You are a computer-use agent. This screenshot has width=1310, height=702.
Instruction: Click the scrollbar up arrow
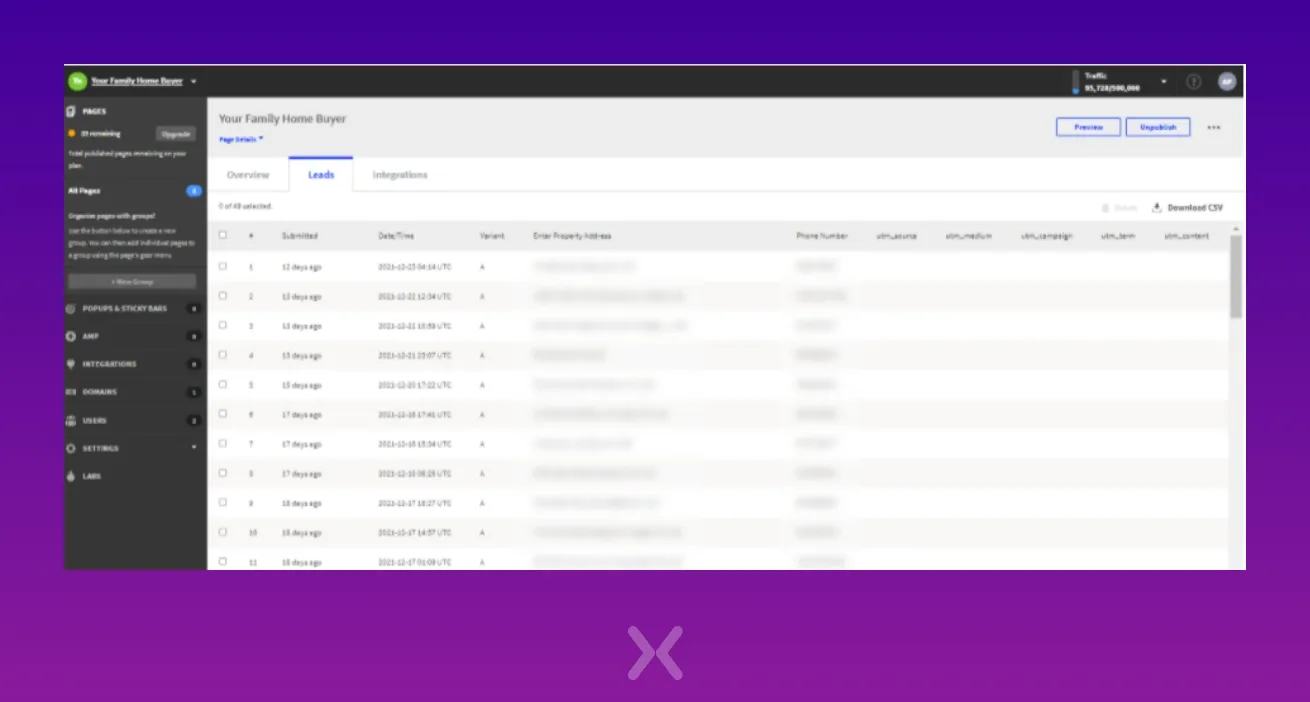[x=1236, y=229]
